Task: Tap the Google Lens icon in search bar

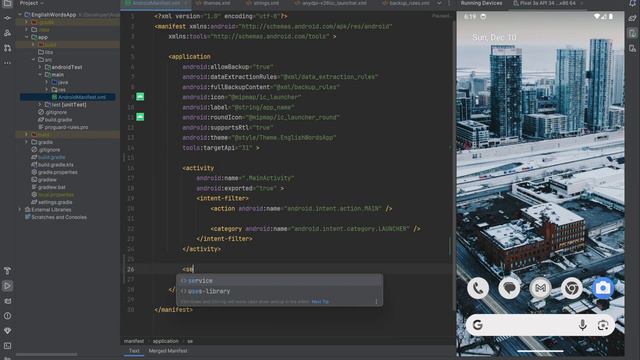Action: [602, 325]
